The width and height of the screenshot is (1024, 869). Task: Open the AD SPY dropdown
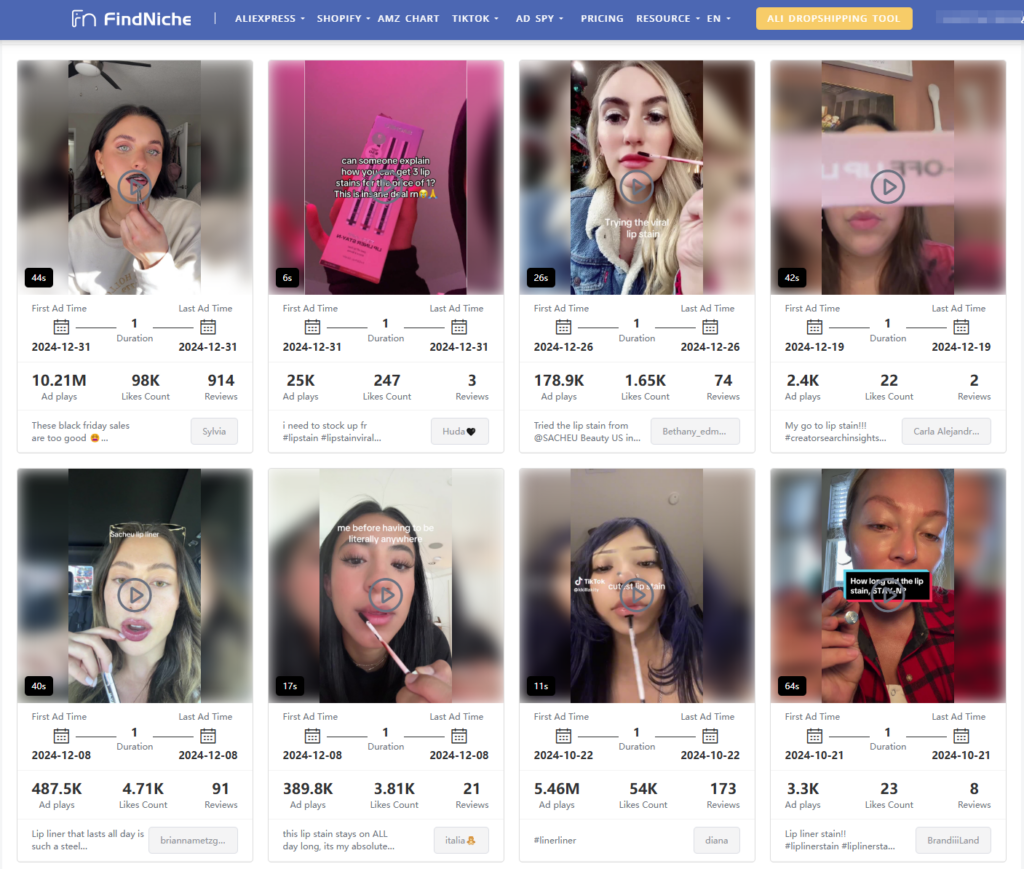pyautogui.click(x=539, y=19)
